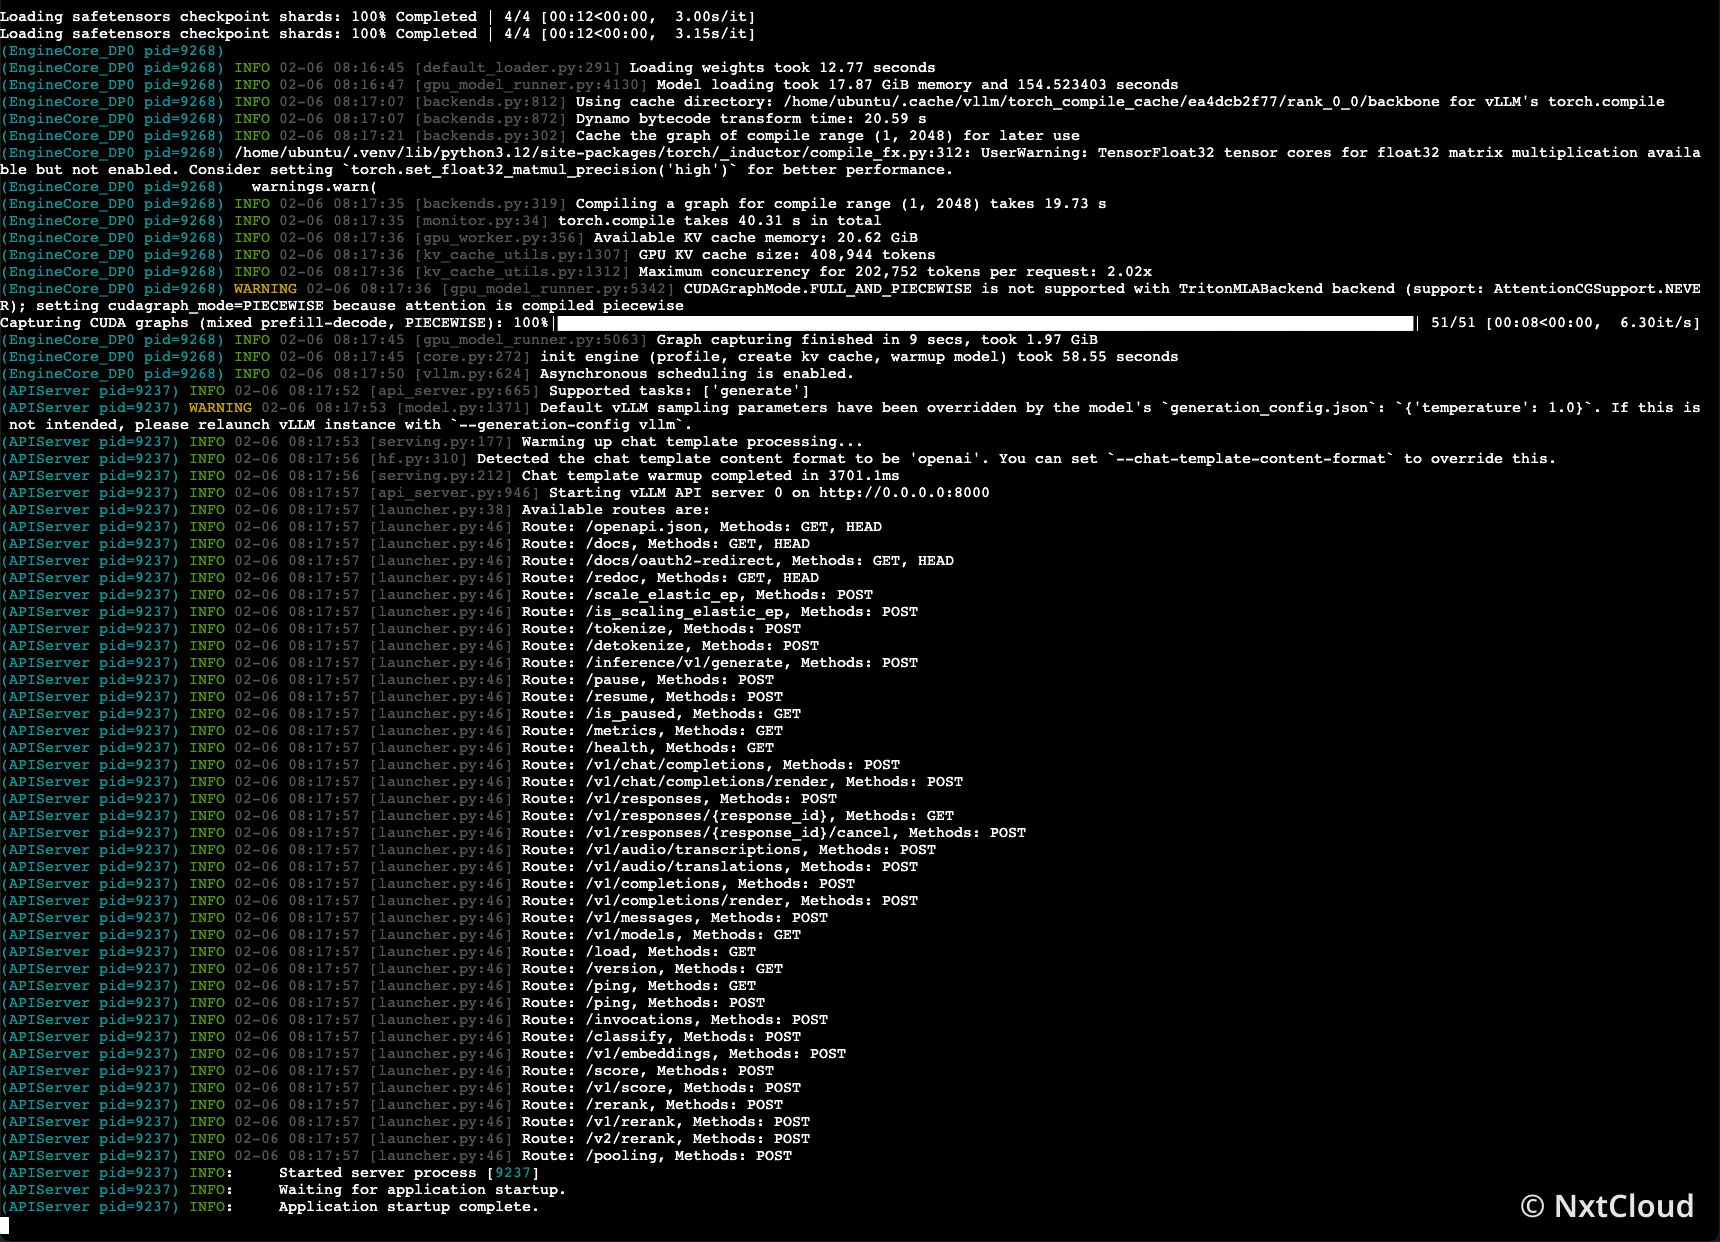Click the '/is_paused' route text
The image size is (1720, 1242).
[630, 714]
